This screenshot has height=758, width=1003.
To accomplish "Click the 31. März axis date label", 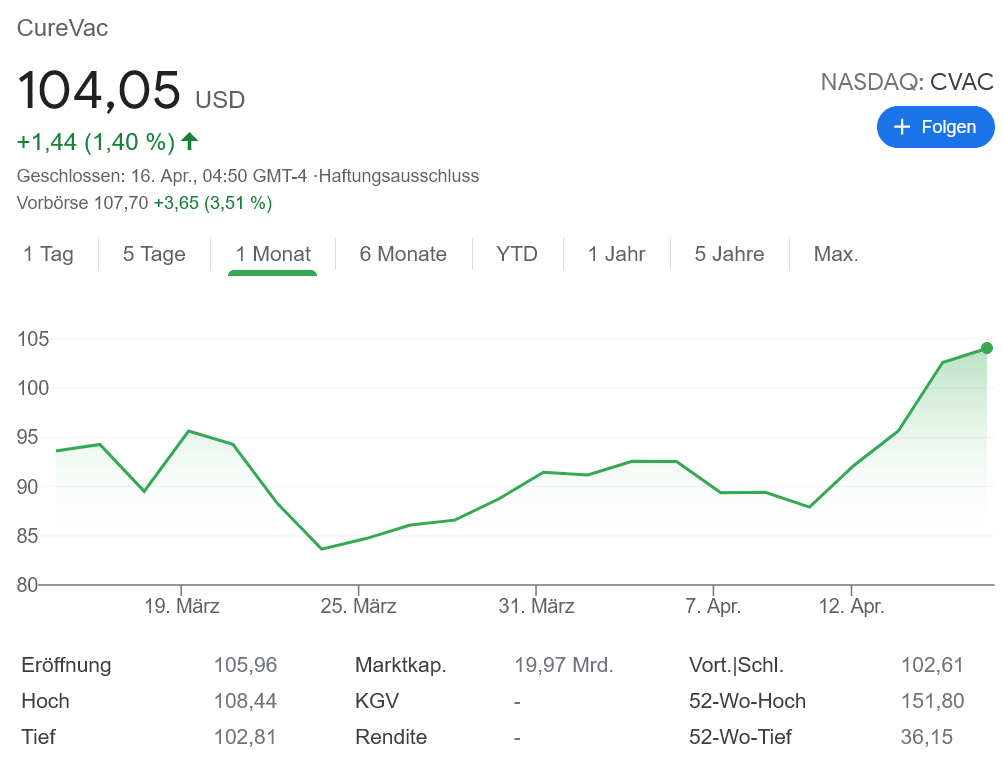I will click(x=537, y=606).
